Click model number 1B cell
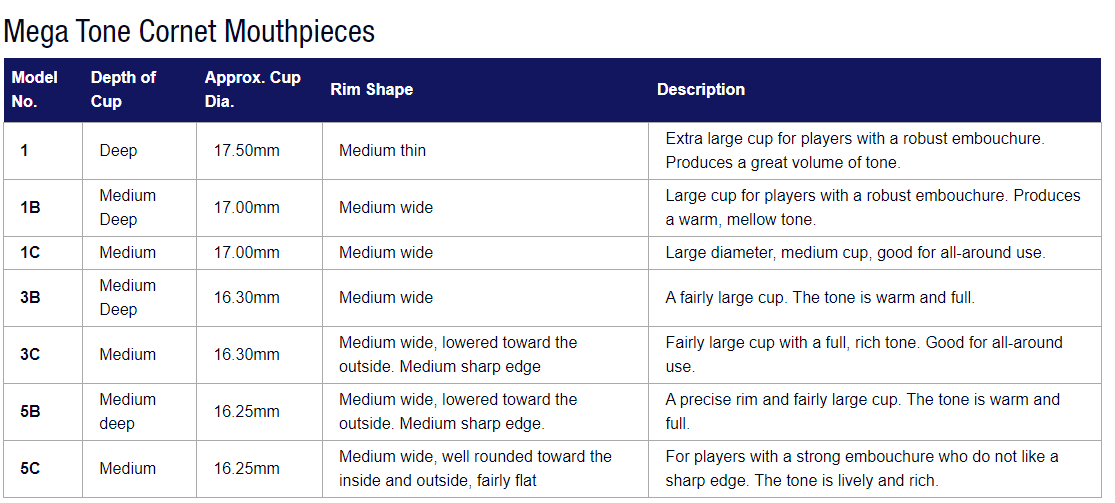 (30, 207)
